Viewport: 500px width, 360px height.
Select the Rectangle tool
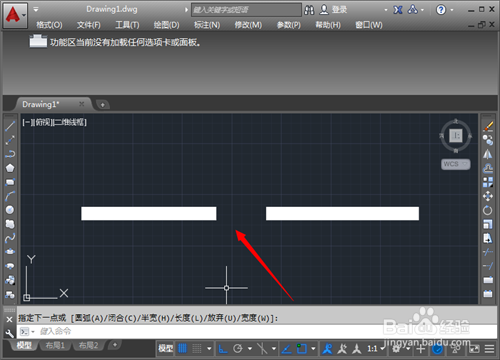(x=10, y=182)
